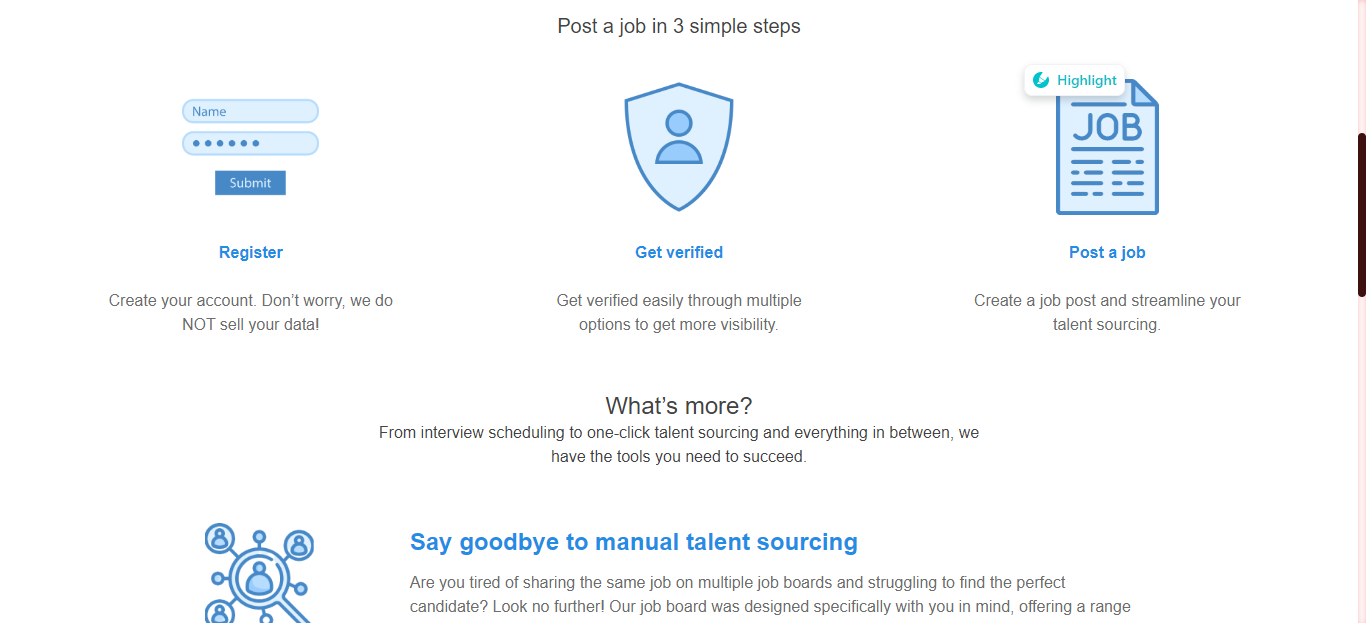Open the Register link
The image size is (1366, 623).
point(251,253)
